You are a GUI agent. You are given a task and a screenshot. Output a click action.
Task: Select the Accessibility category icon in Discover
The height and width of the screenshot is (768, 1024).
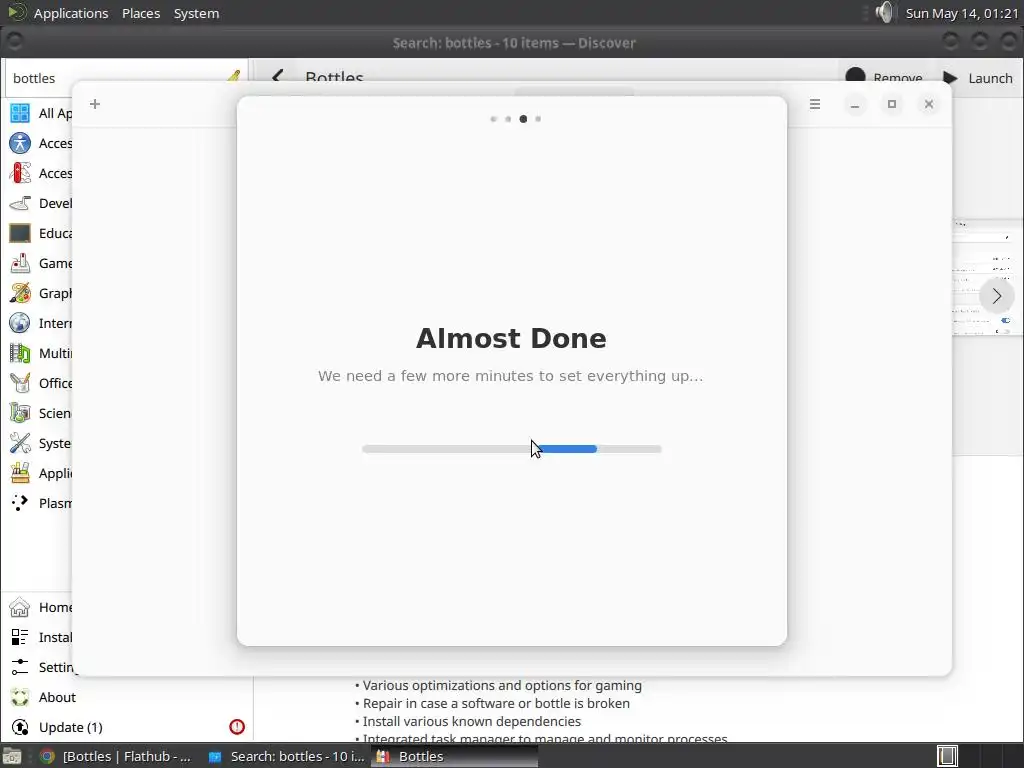tap(20, 143)
